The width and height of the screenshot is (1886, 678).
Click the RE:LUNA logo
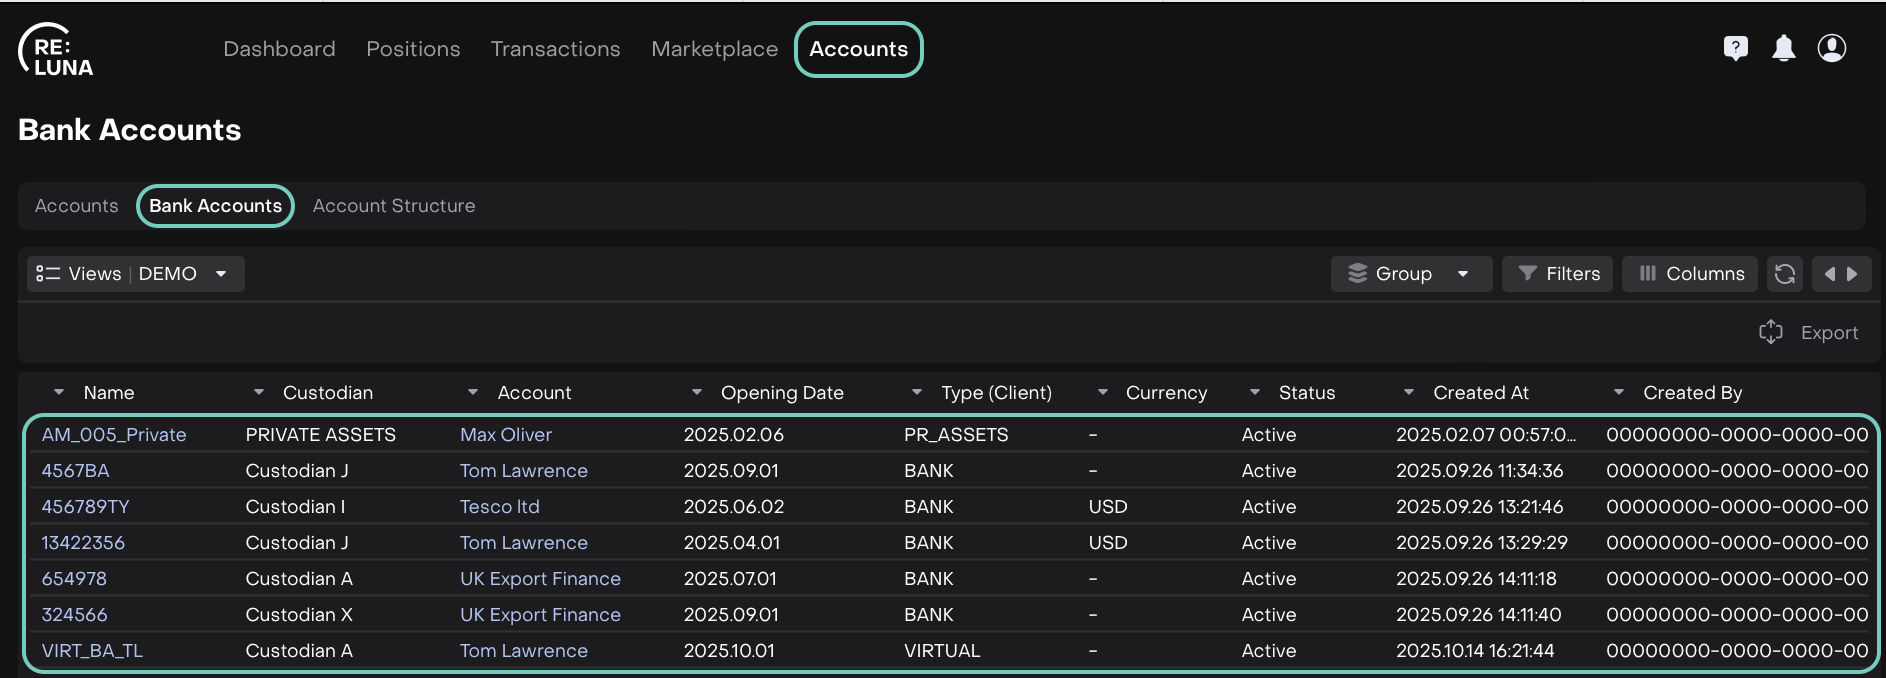[56, 50]
